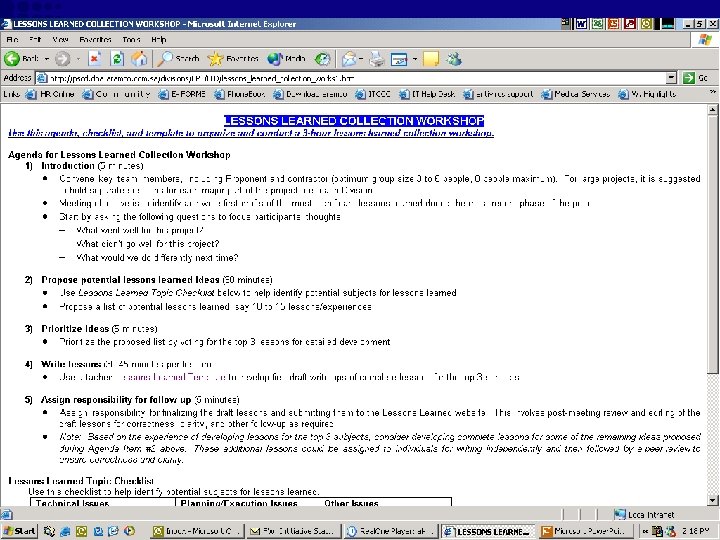The width and height of the screenshot is (720, 540).
Task: Click the Go button next to the address
Action: (696, 78)
